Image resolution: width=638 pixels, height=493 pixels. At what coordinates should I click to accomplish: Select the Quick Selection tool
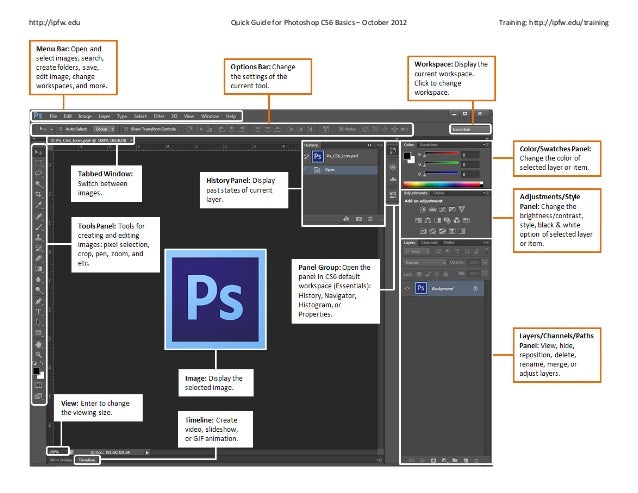point(38,184)
